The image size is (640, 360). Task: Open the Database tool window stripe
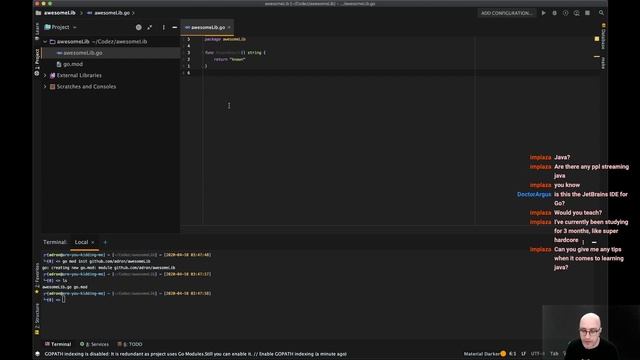(603, 37)
